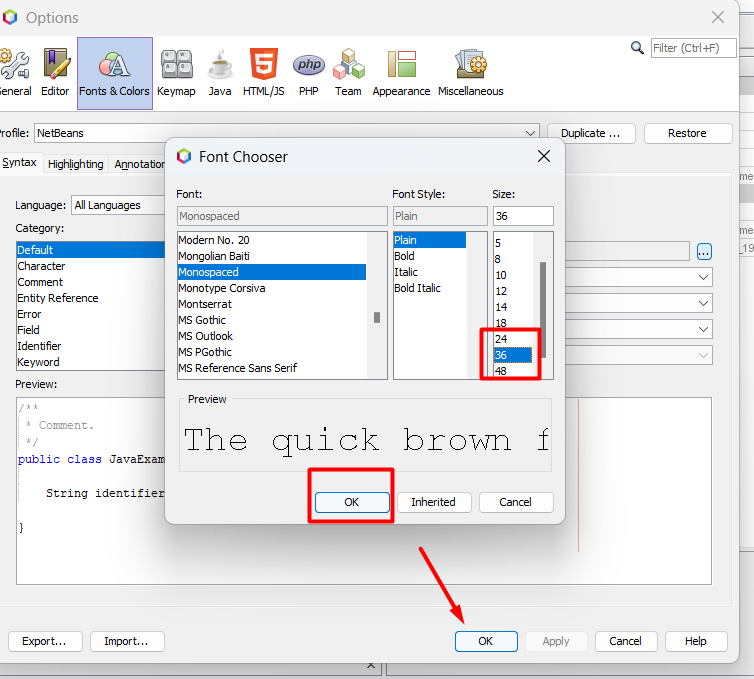This screenshot has width=754, height=679.
Task: Open the Keymap options category
Action: tap(176, 73)
